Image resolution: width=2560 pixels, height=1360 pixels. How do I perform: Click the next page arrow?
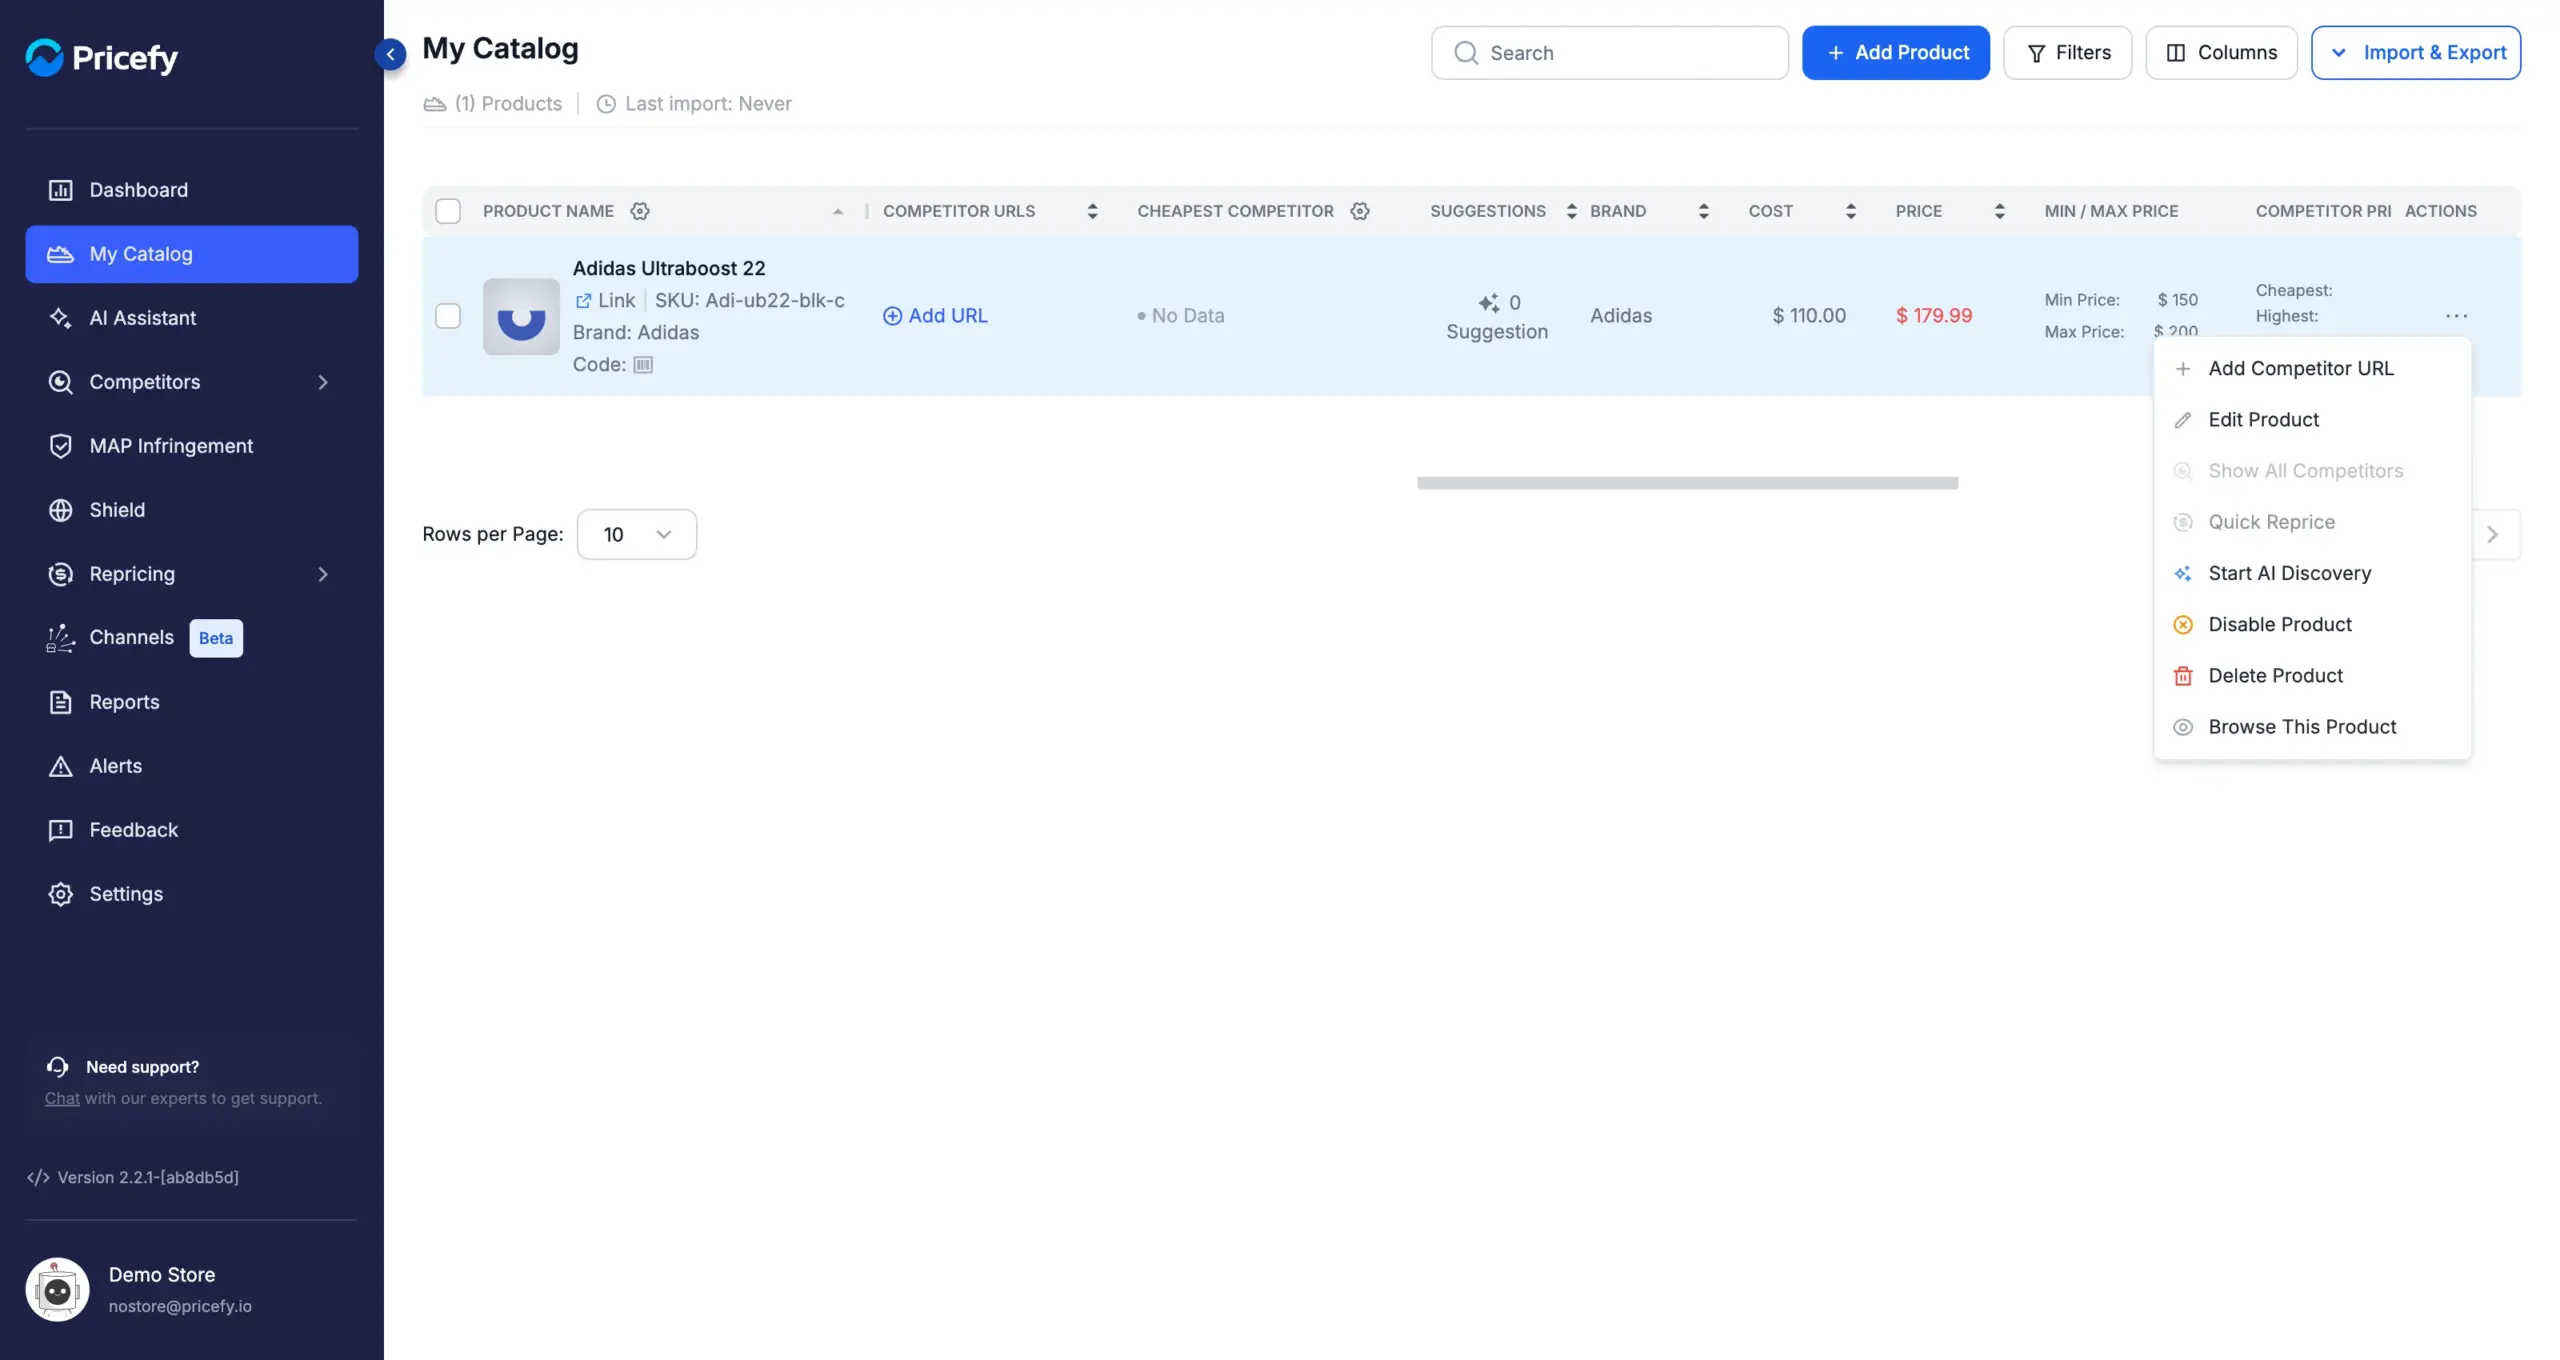click(2493, 534)
